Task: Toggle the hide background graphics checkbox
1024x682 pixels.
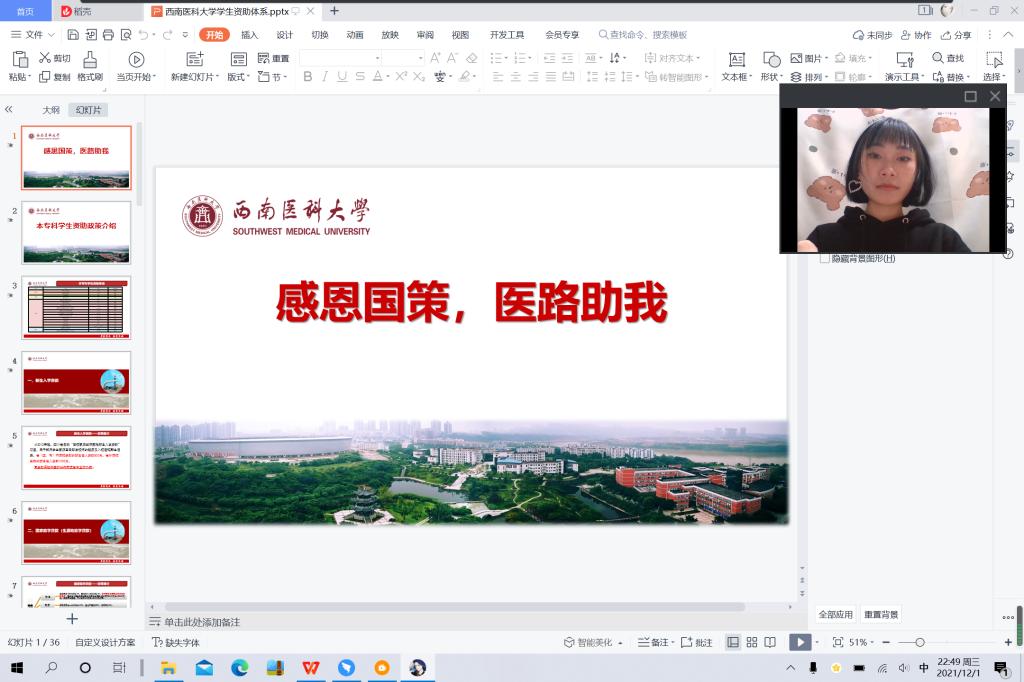Action: 824,258
